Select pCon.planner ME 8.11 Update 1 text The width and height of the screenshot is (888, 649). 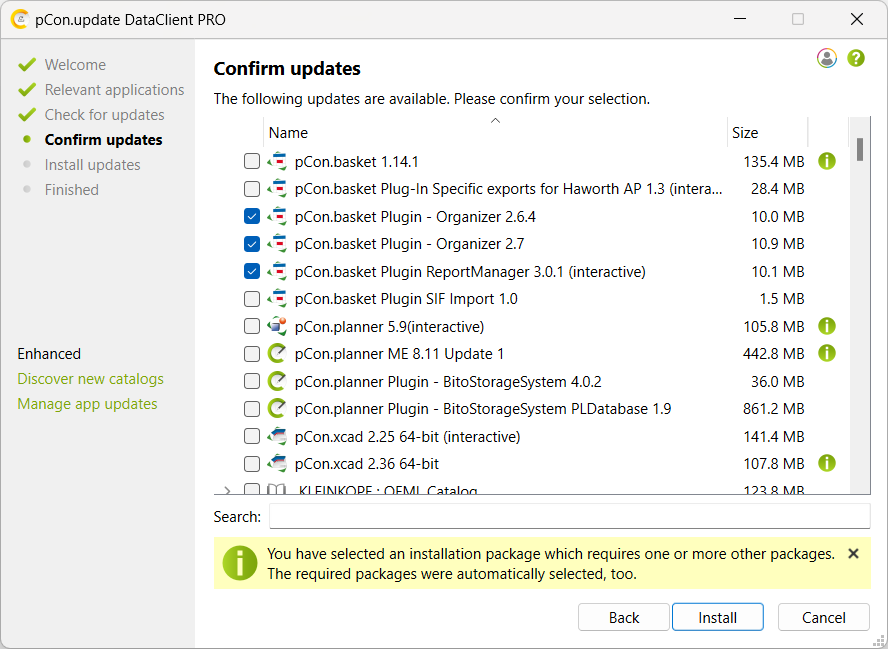click(x=399, y=354)
